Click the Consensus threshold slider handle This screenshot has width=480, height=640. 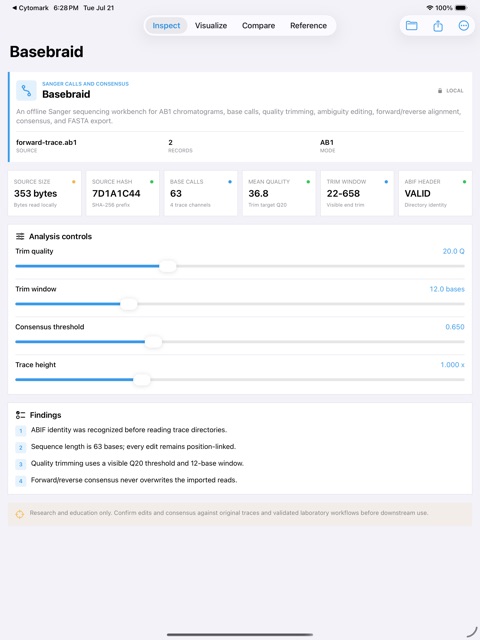pos(153,342)
